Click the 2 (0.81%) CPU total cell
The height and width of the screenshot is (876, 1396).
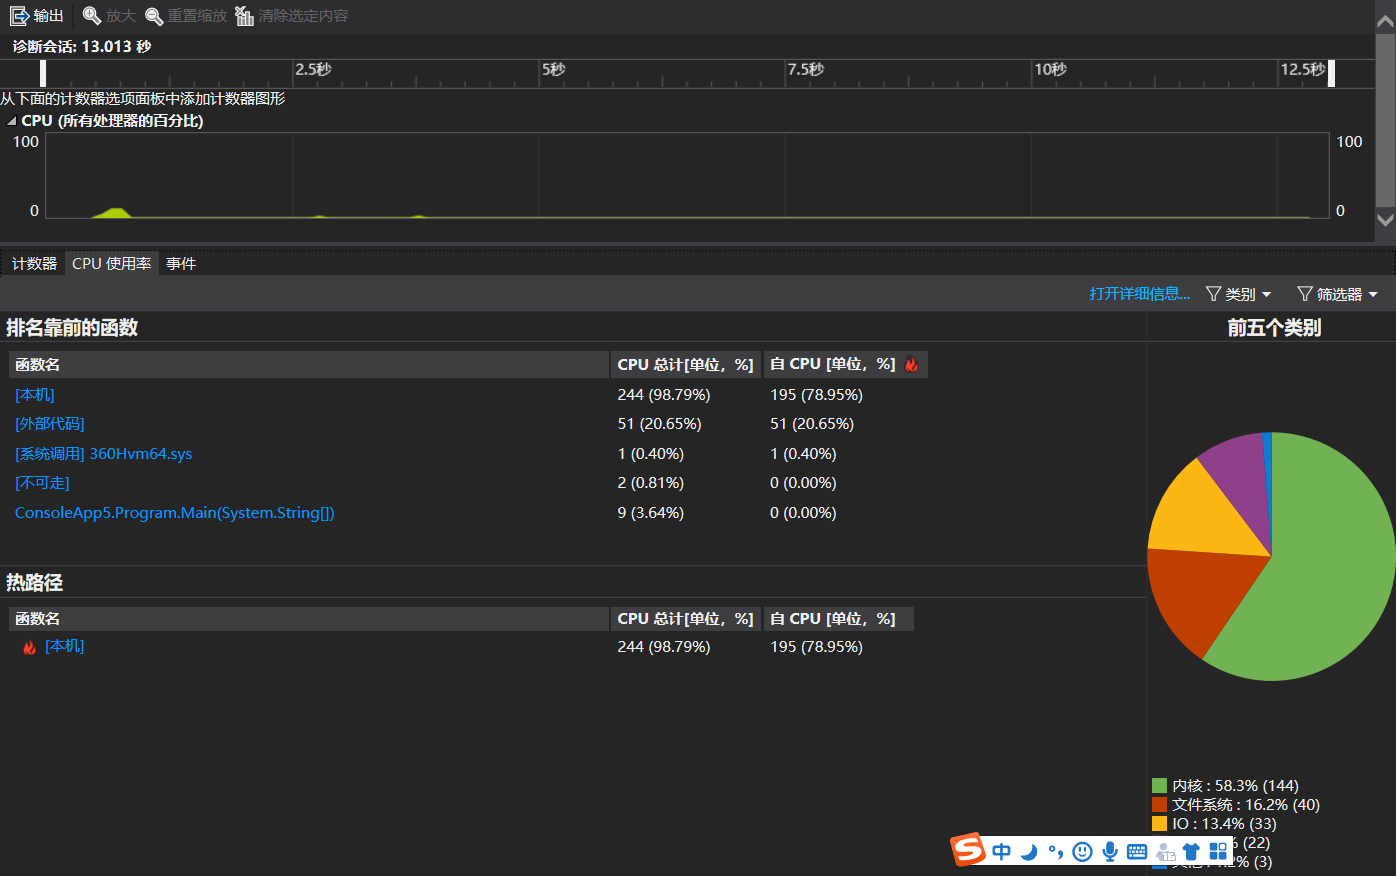(x=651, y=483)
